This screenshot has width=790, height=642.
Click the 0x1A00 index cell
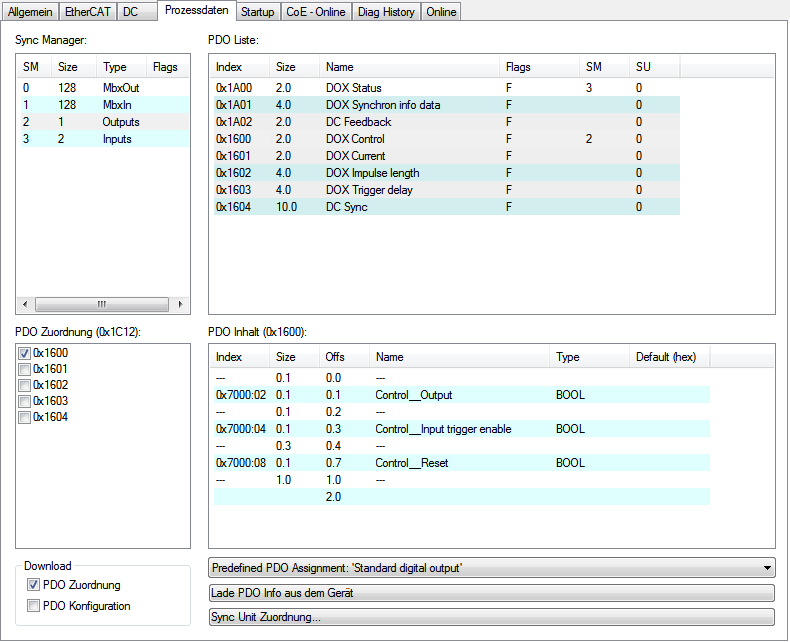(234, 88)
